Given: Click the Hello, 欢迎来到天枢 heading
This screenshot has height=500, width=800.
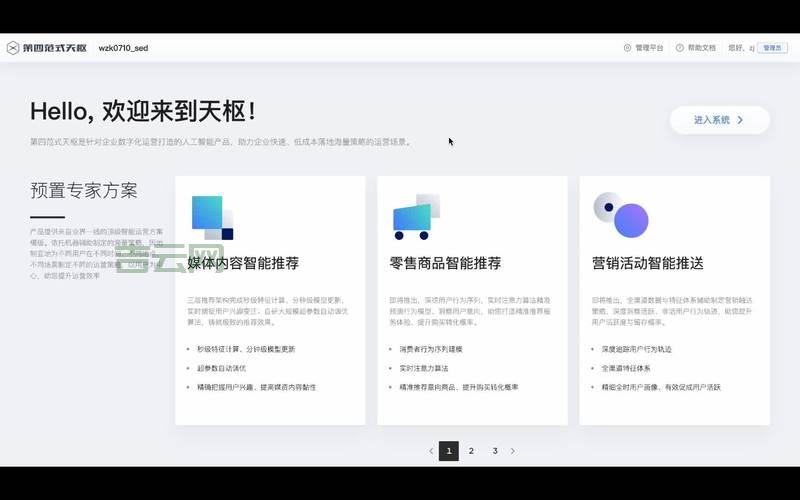Looking at the screenshot, I should 143,111.
